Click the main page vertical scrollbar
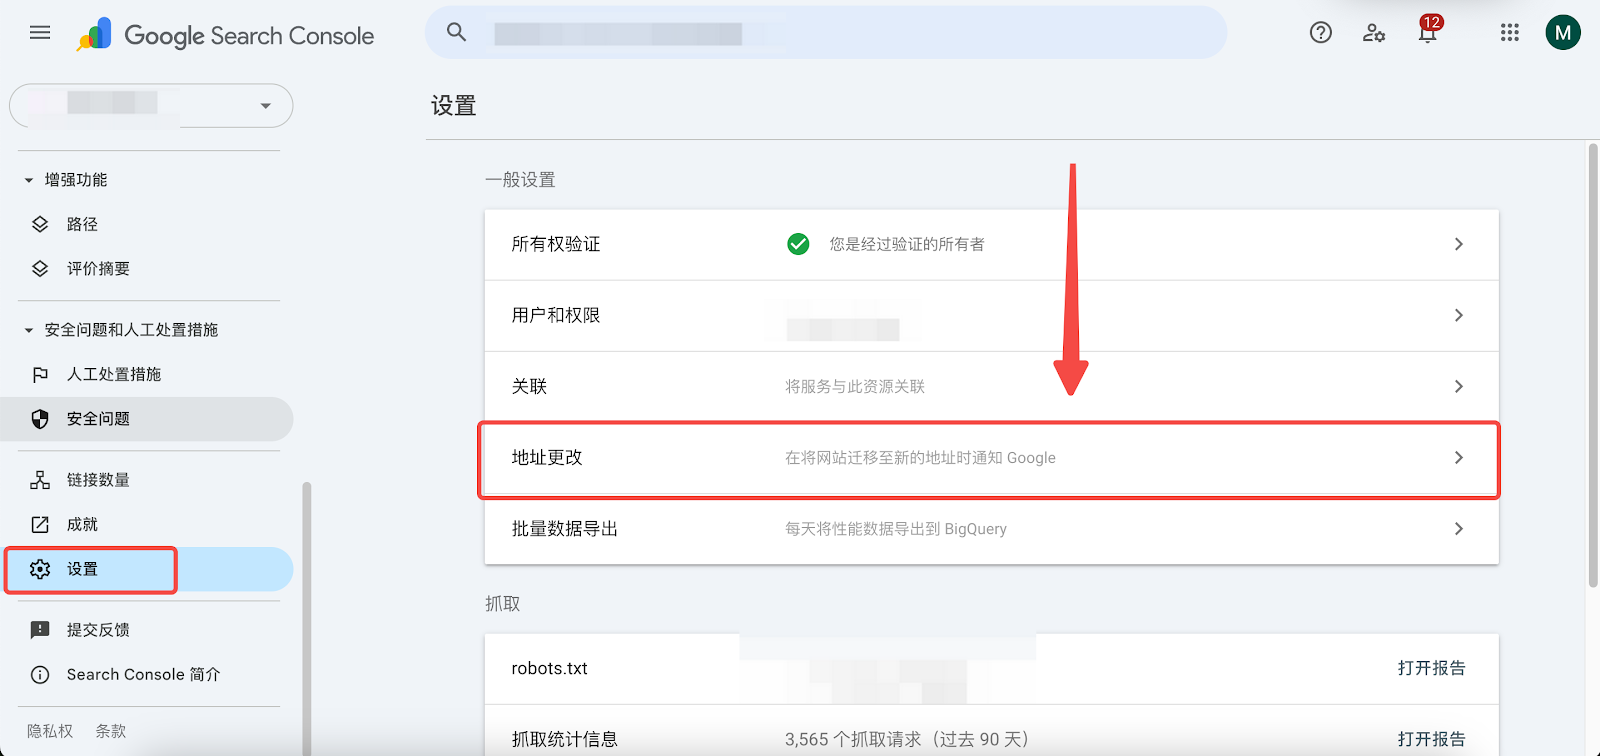 point(1593,365)
